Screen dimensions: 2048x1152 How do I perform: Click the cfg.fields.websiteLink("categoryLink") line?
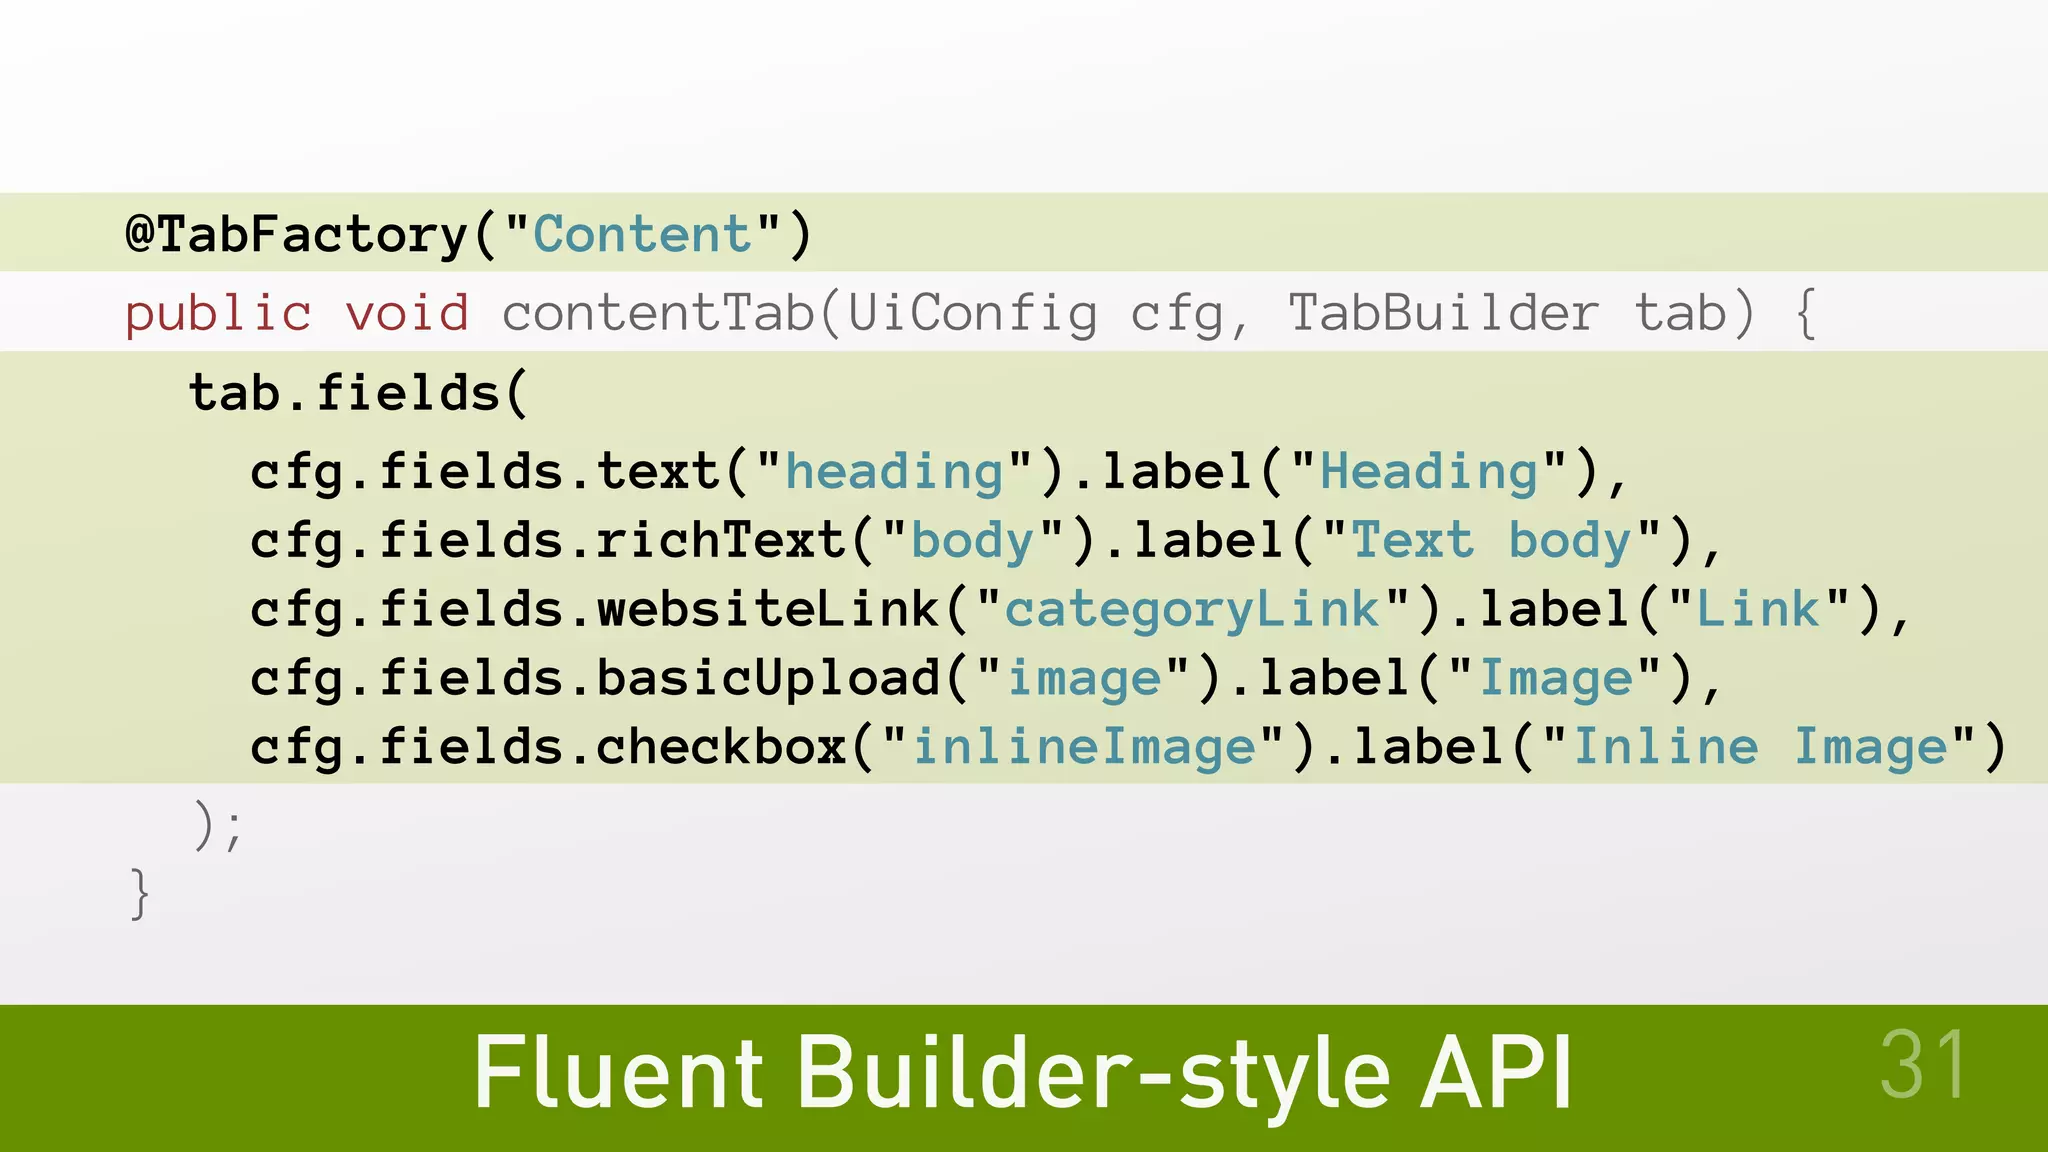point(1081,610)
